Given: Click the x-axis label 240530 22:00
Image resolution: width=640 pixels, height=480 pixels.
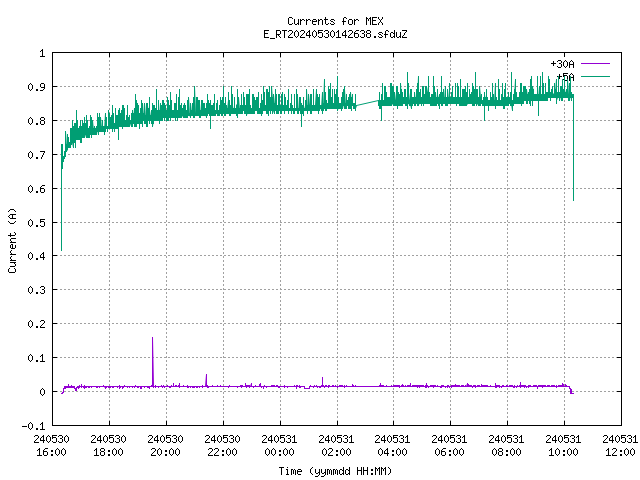Looking at the screenshot, I should coord(222,445).
